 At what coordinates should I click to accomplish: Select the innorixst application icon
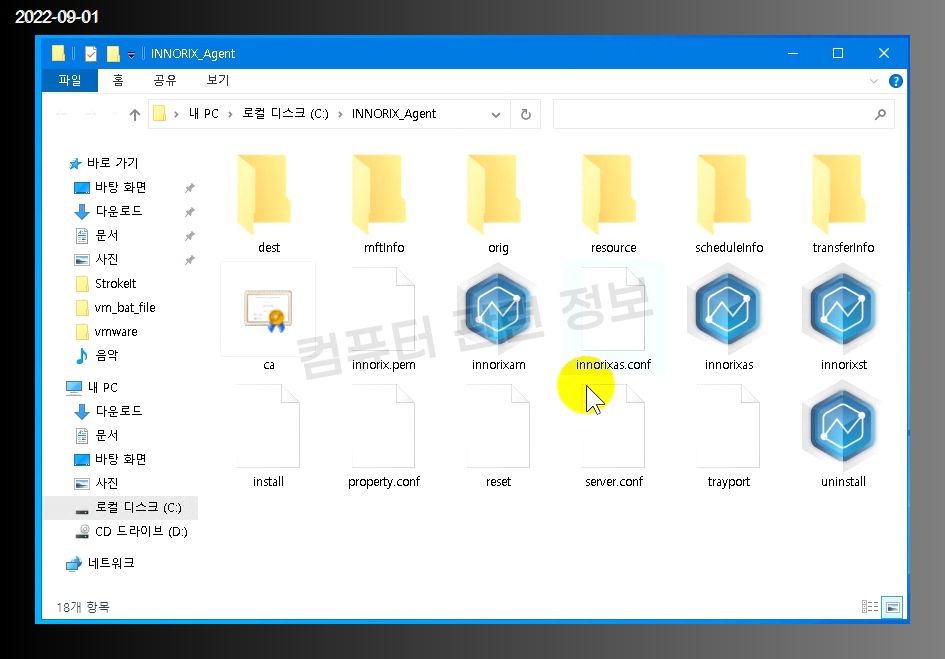point(843,318)
